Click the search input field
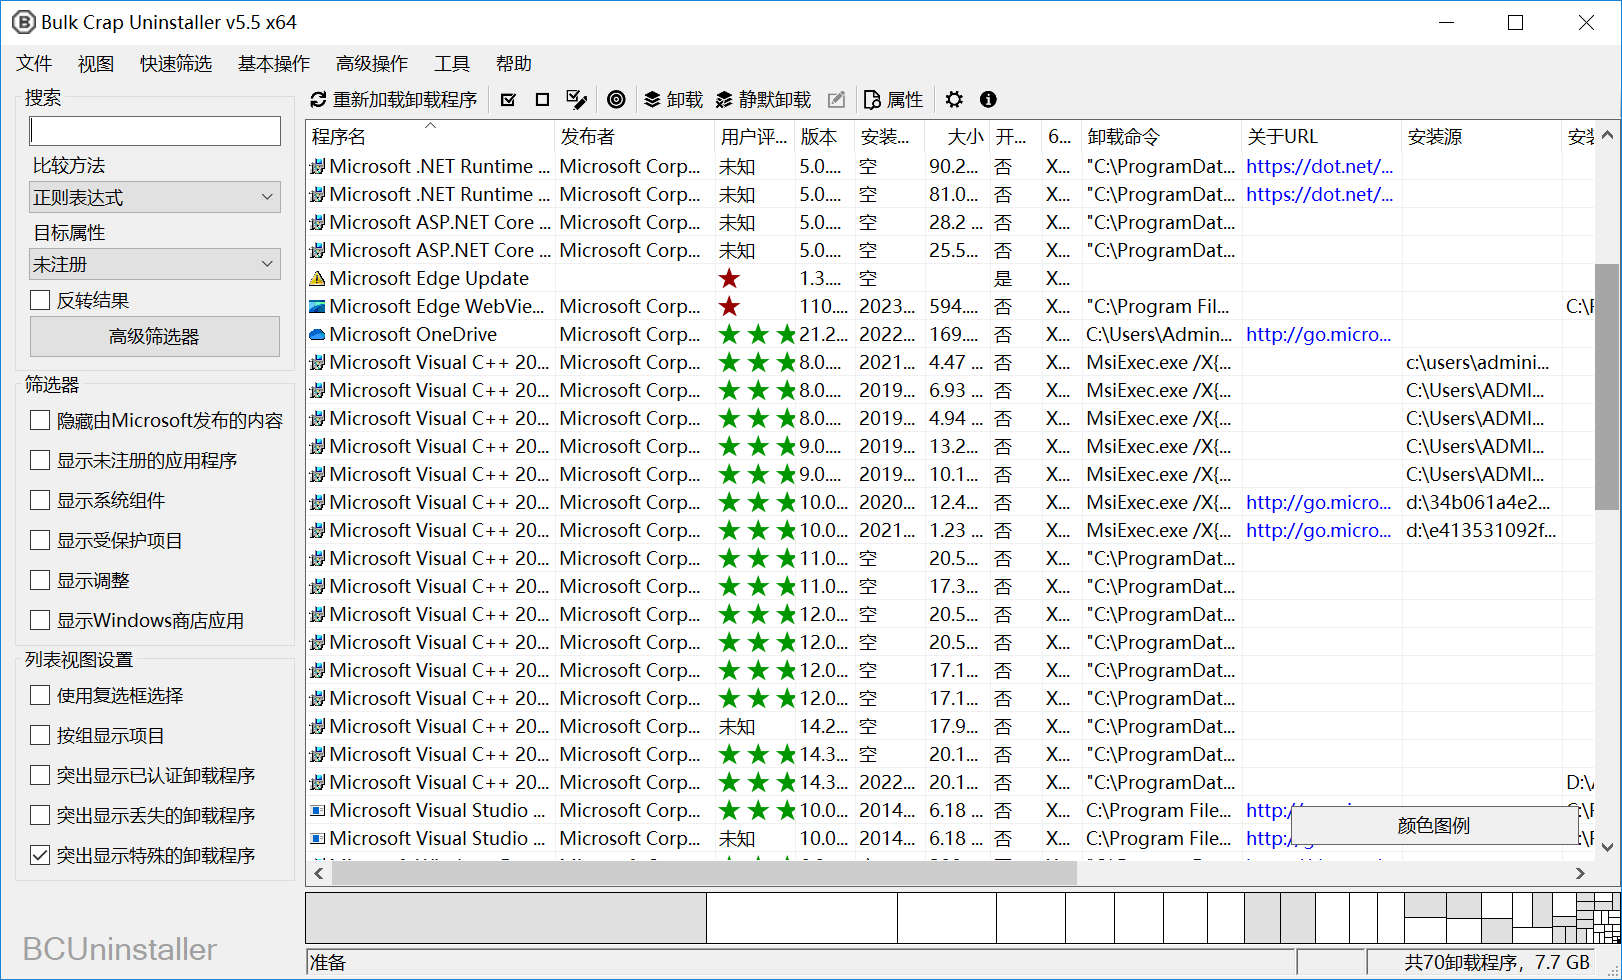Screen dimensions: 1622x980 click(155, 131)
